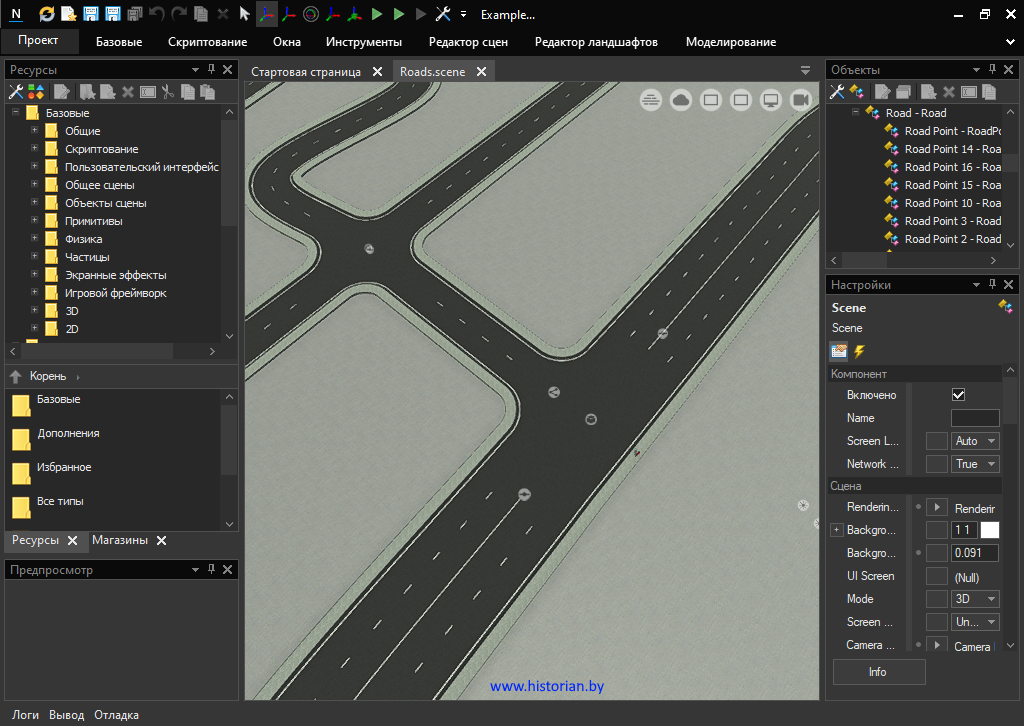Click the Info button
Image resolution: width=1024 pixels, height=726 pixels.
(878, 672)
